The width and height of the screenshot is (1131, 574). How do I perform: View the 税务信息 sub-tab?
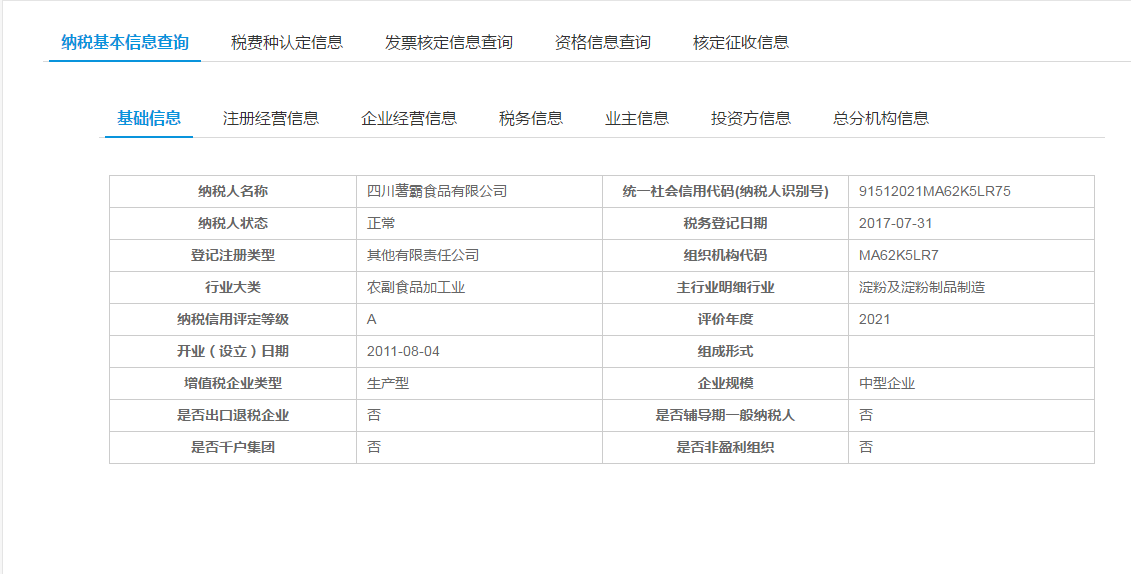pyautogui.click(x=531, y=118)
